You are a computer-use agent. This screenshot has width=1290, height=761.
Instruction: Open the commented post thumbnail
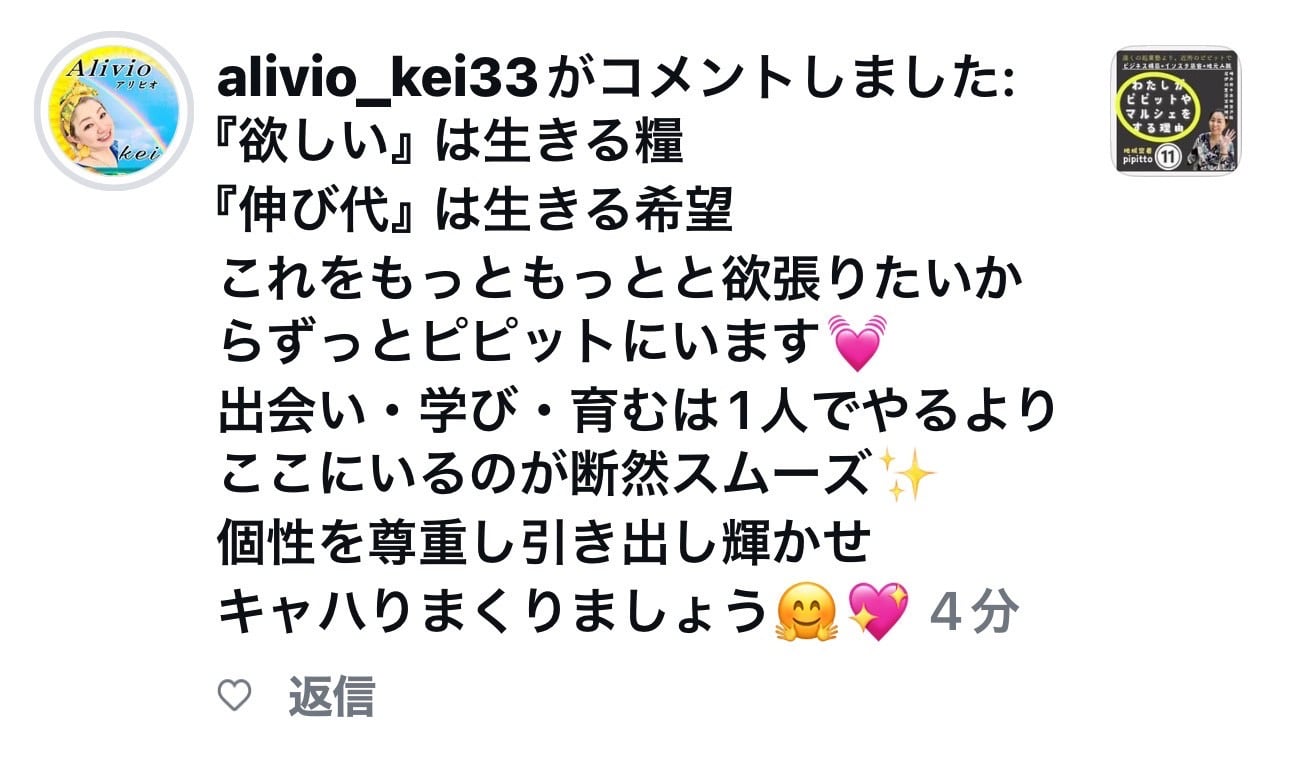tap(1177, 111)
